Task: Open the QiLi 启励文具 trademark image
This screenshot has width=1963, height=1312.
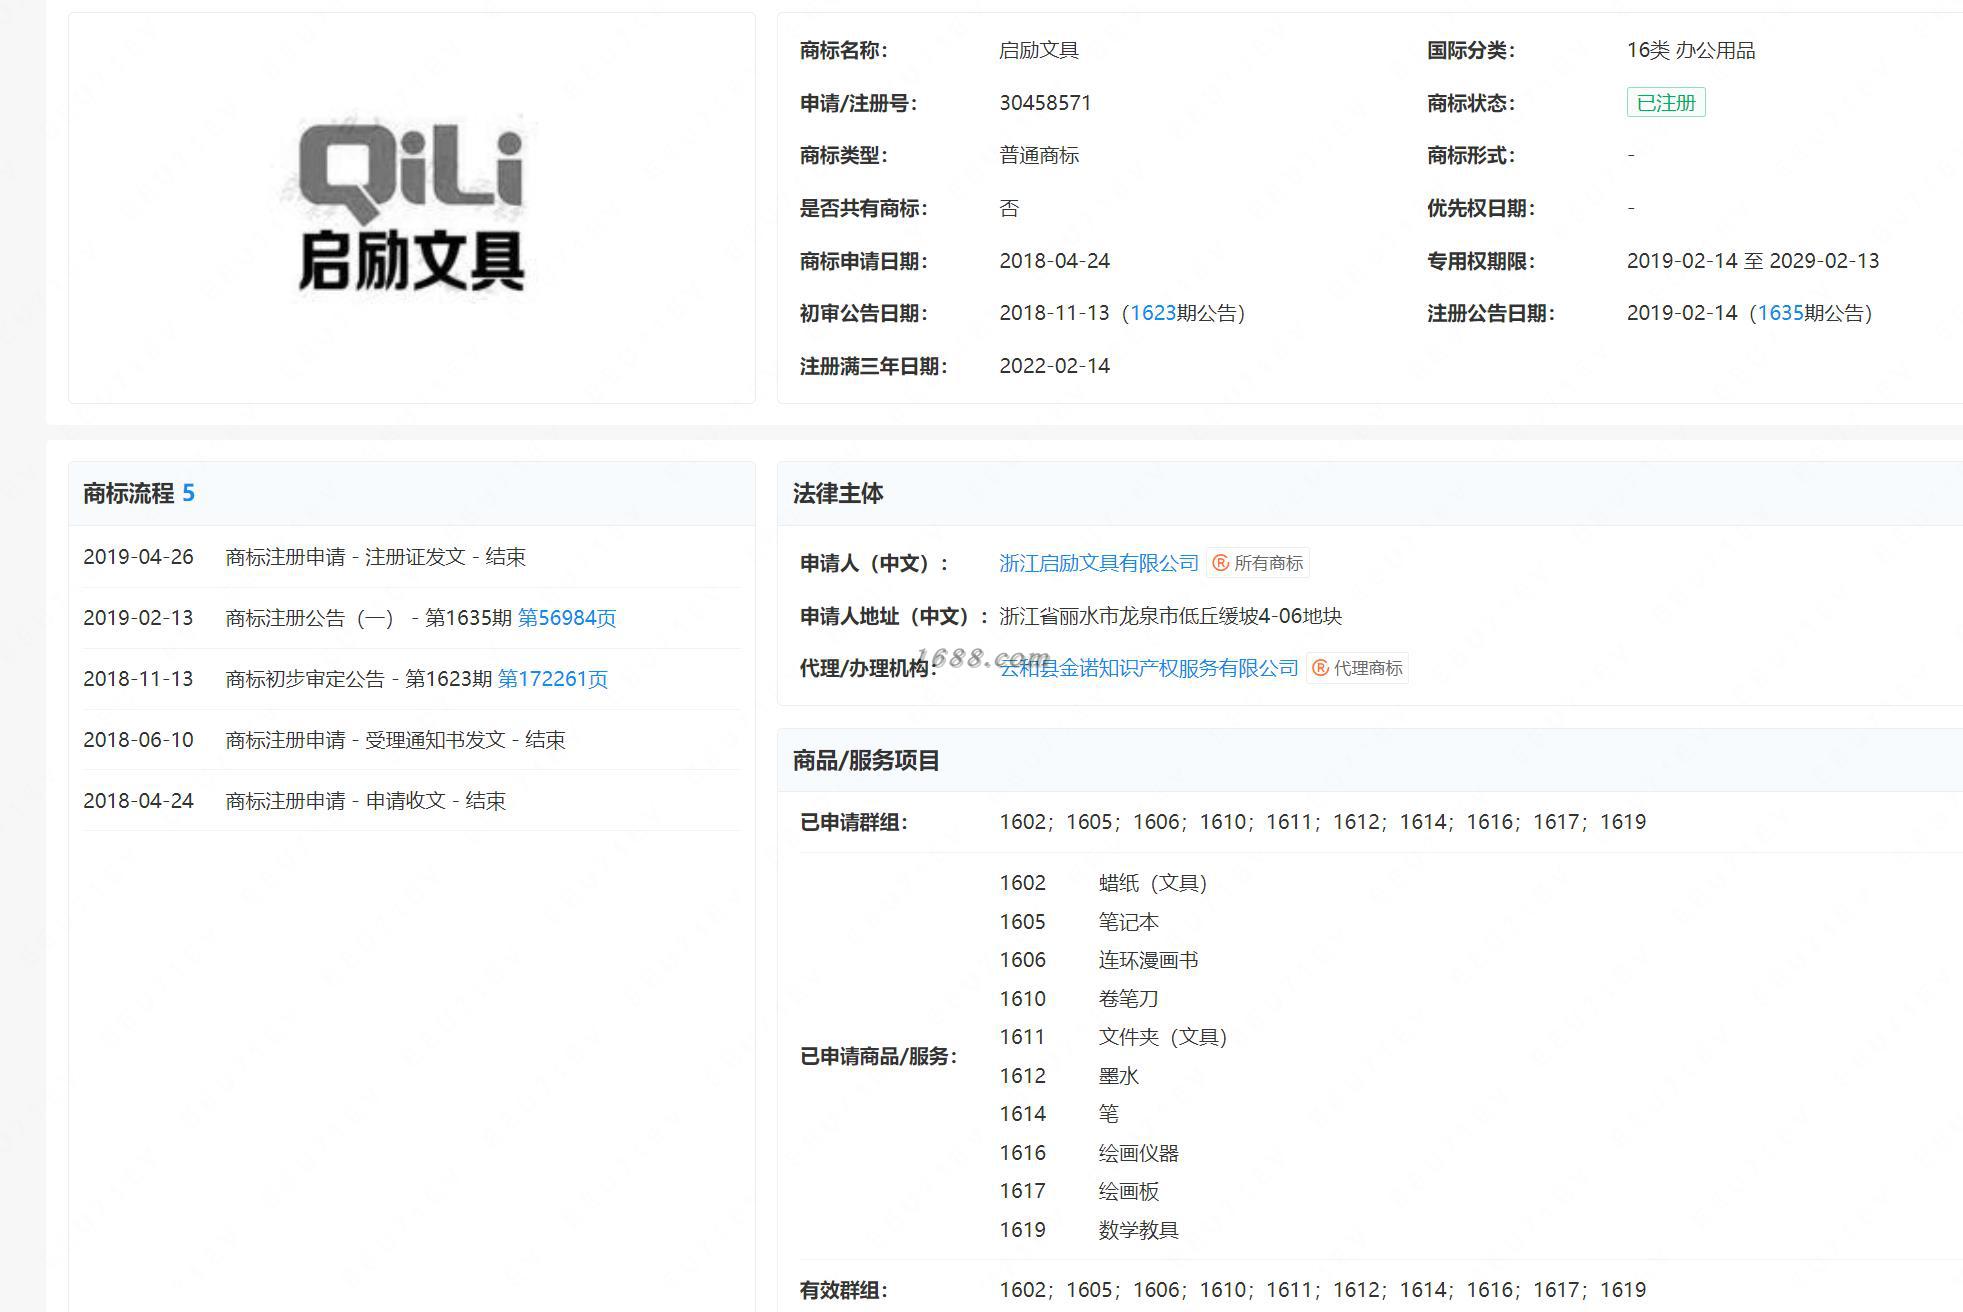Action: [x=411, y=207]
